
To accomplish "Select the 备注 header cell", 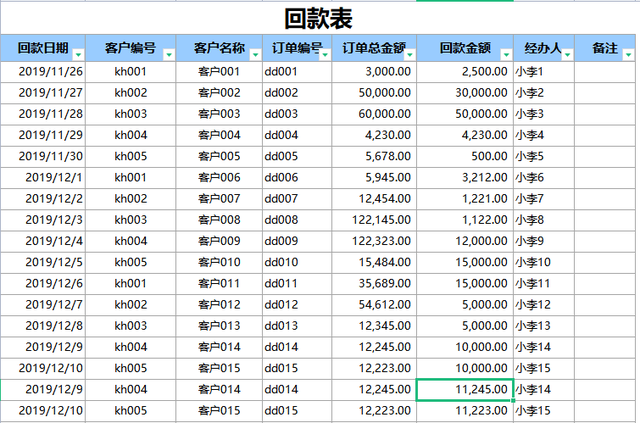I will point(605,48).
